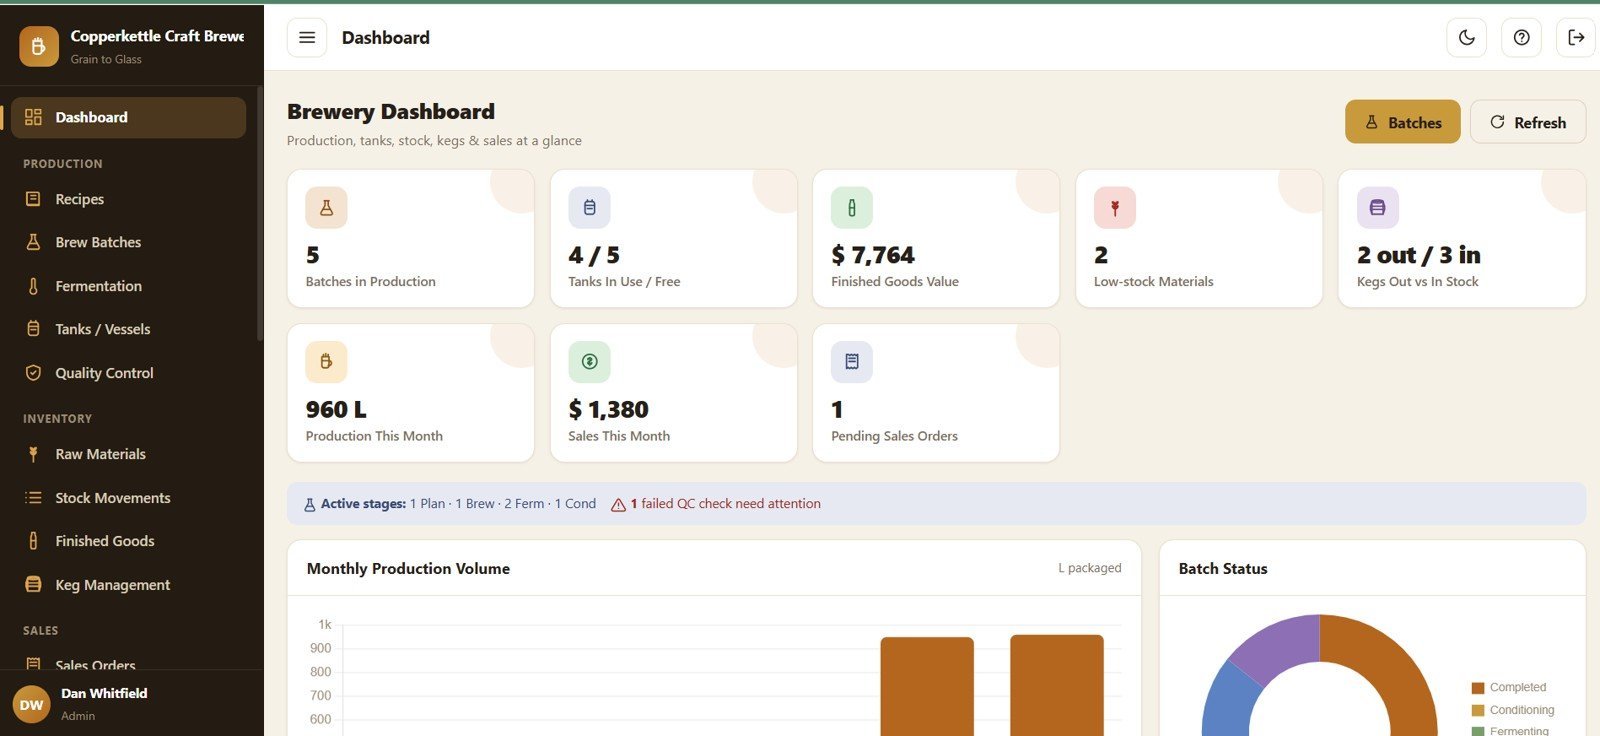
Task: Go to Brew Batches page
Action: tap(128, 242)
